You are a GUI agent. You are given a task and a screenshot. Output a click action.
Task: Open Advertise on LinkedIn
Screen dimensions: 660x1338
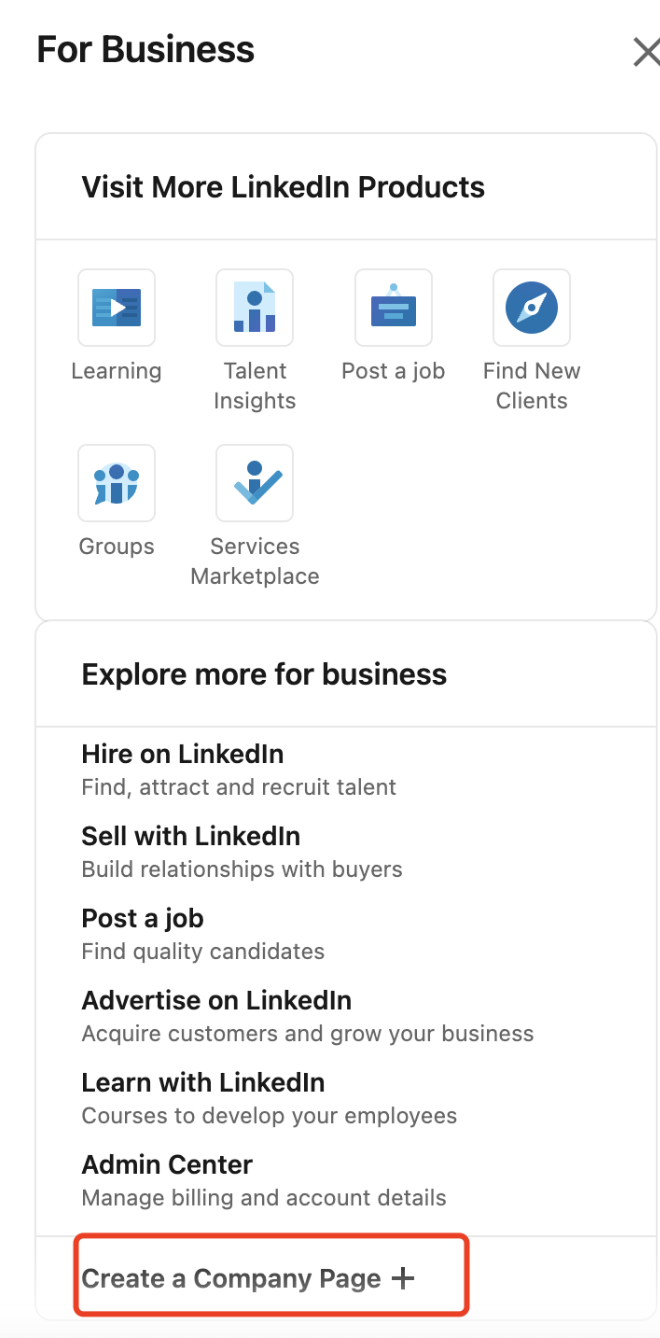click(216, 1000)
